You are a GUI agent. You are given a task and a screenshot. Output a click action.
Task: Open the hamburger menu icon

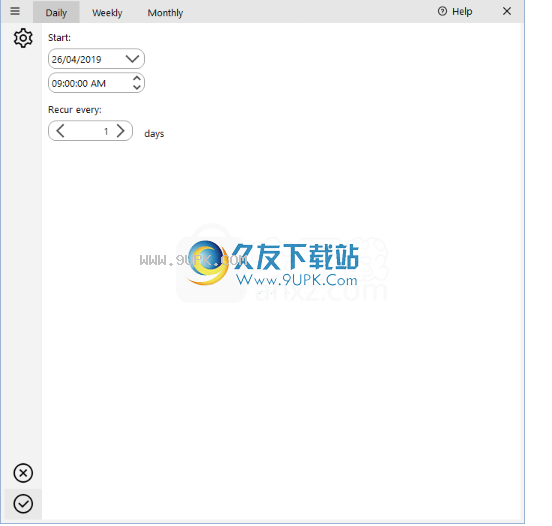15,11
